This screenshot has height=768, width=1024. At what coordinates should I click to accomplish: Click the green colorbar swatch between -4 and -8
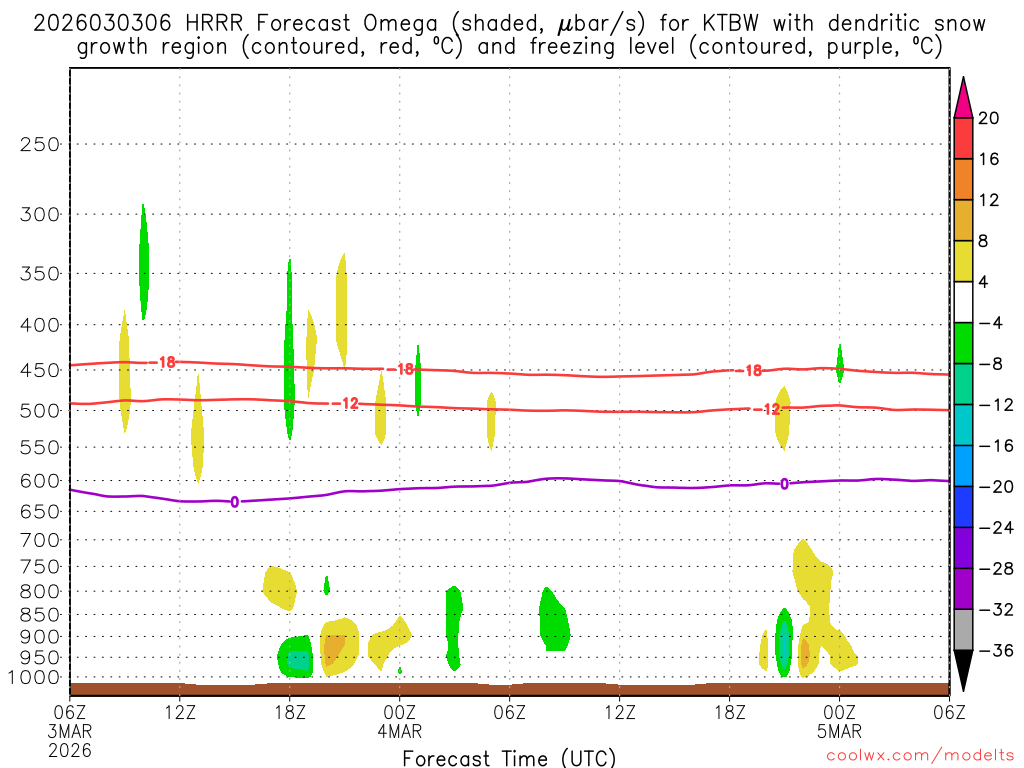963,343
